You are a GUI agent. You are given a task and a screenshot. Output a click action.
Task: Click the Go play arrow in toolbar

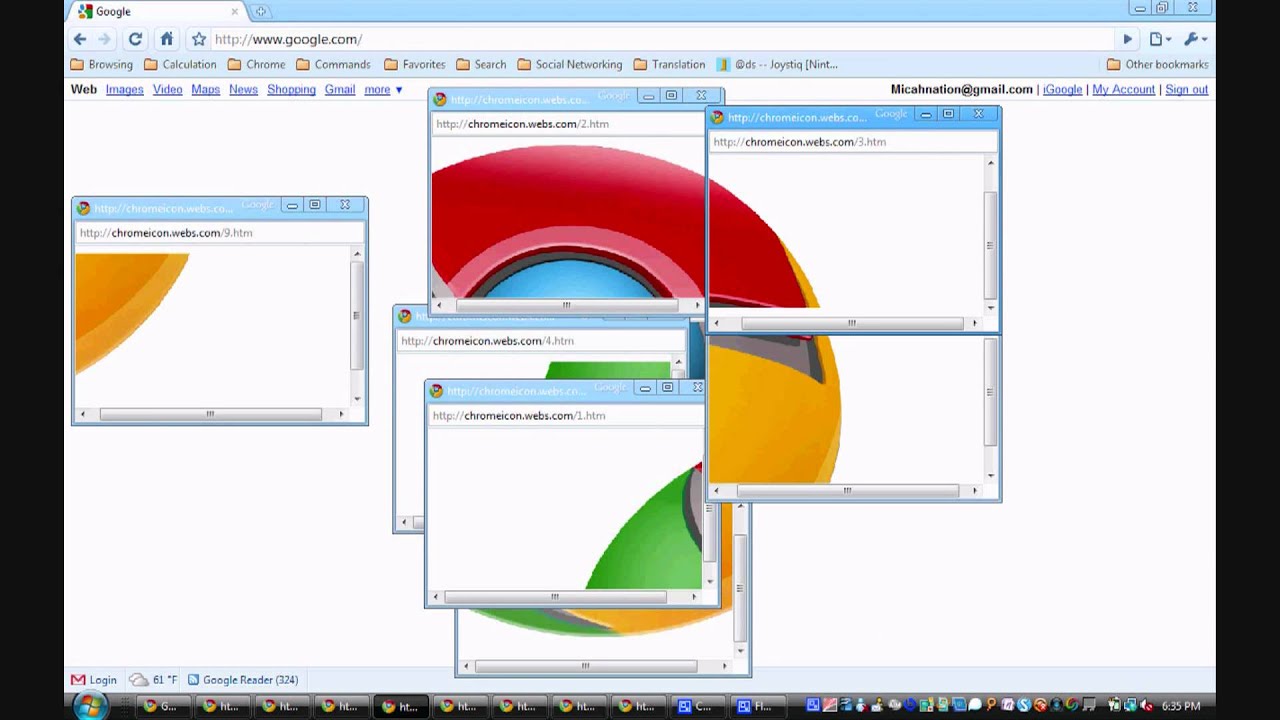tap(1127, 39)
